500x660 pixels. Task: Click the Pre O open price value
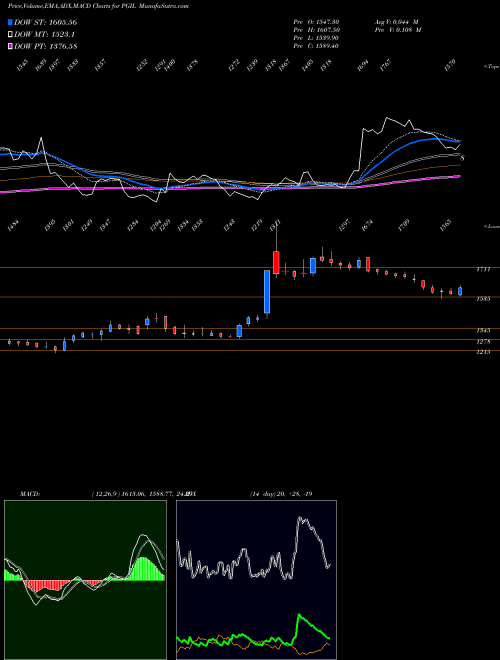[316, 21]
